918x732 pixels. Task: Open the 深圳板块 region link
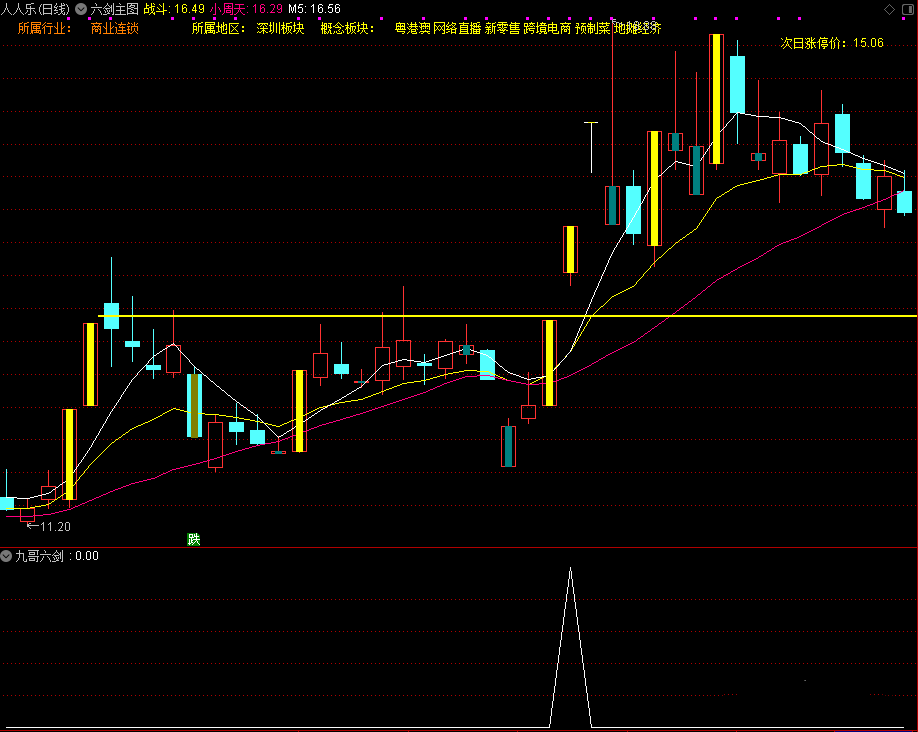pyautogui.click(x=280, y=28)
